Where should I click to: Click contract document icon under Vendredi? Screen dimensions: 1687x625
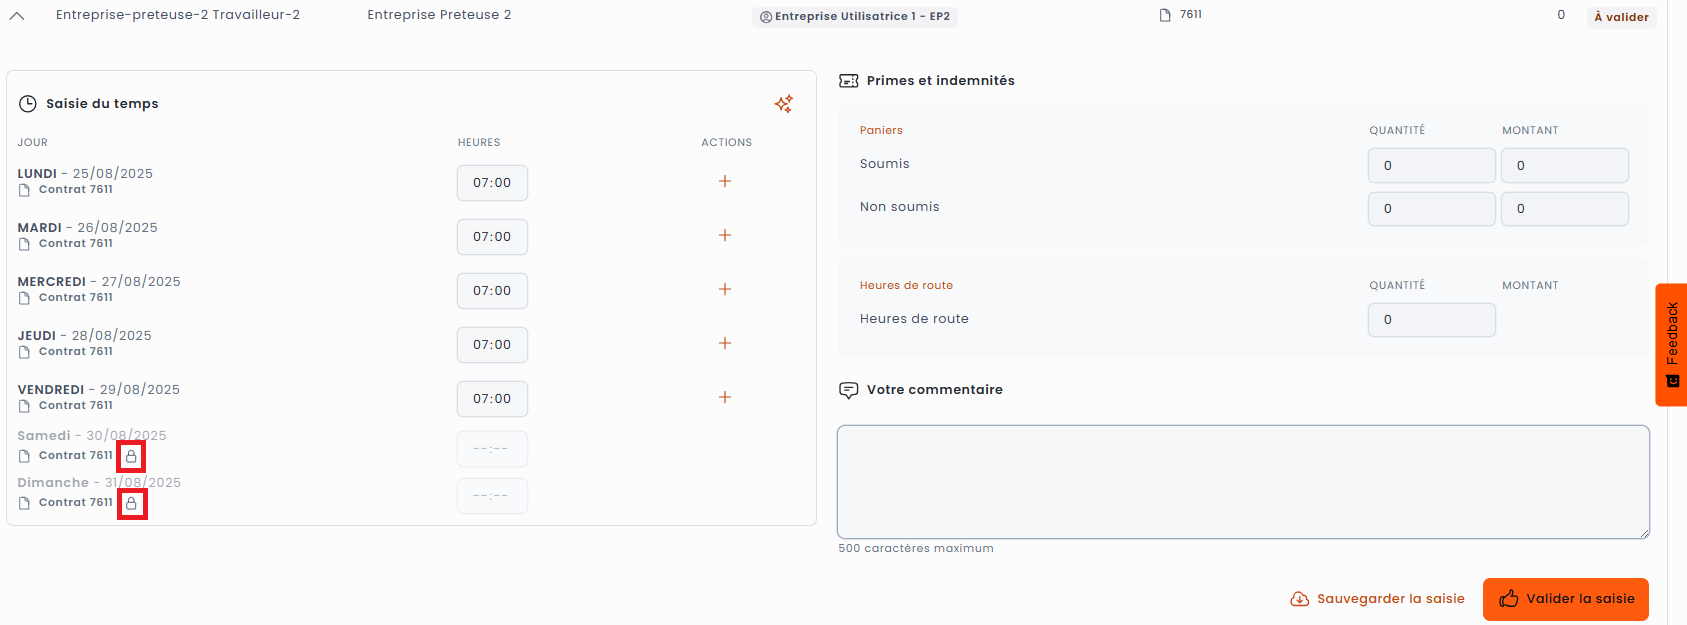24,406
